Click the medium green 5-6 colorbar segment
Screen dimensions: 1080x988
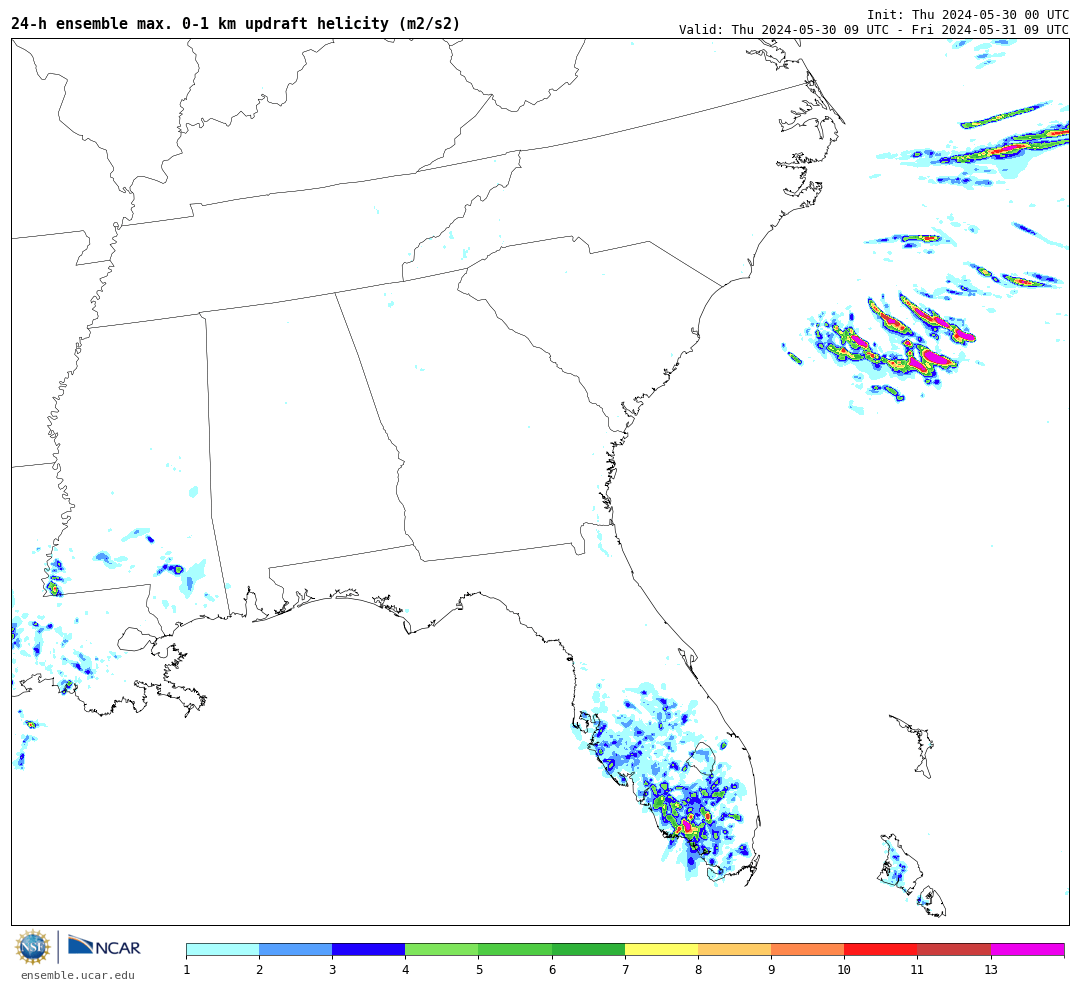point(515,949)
